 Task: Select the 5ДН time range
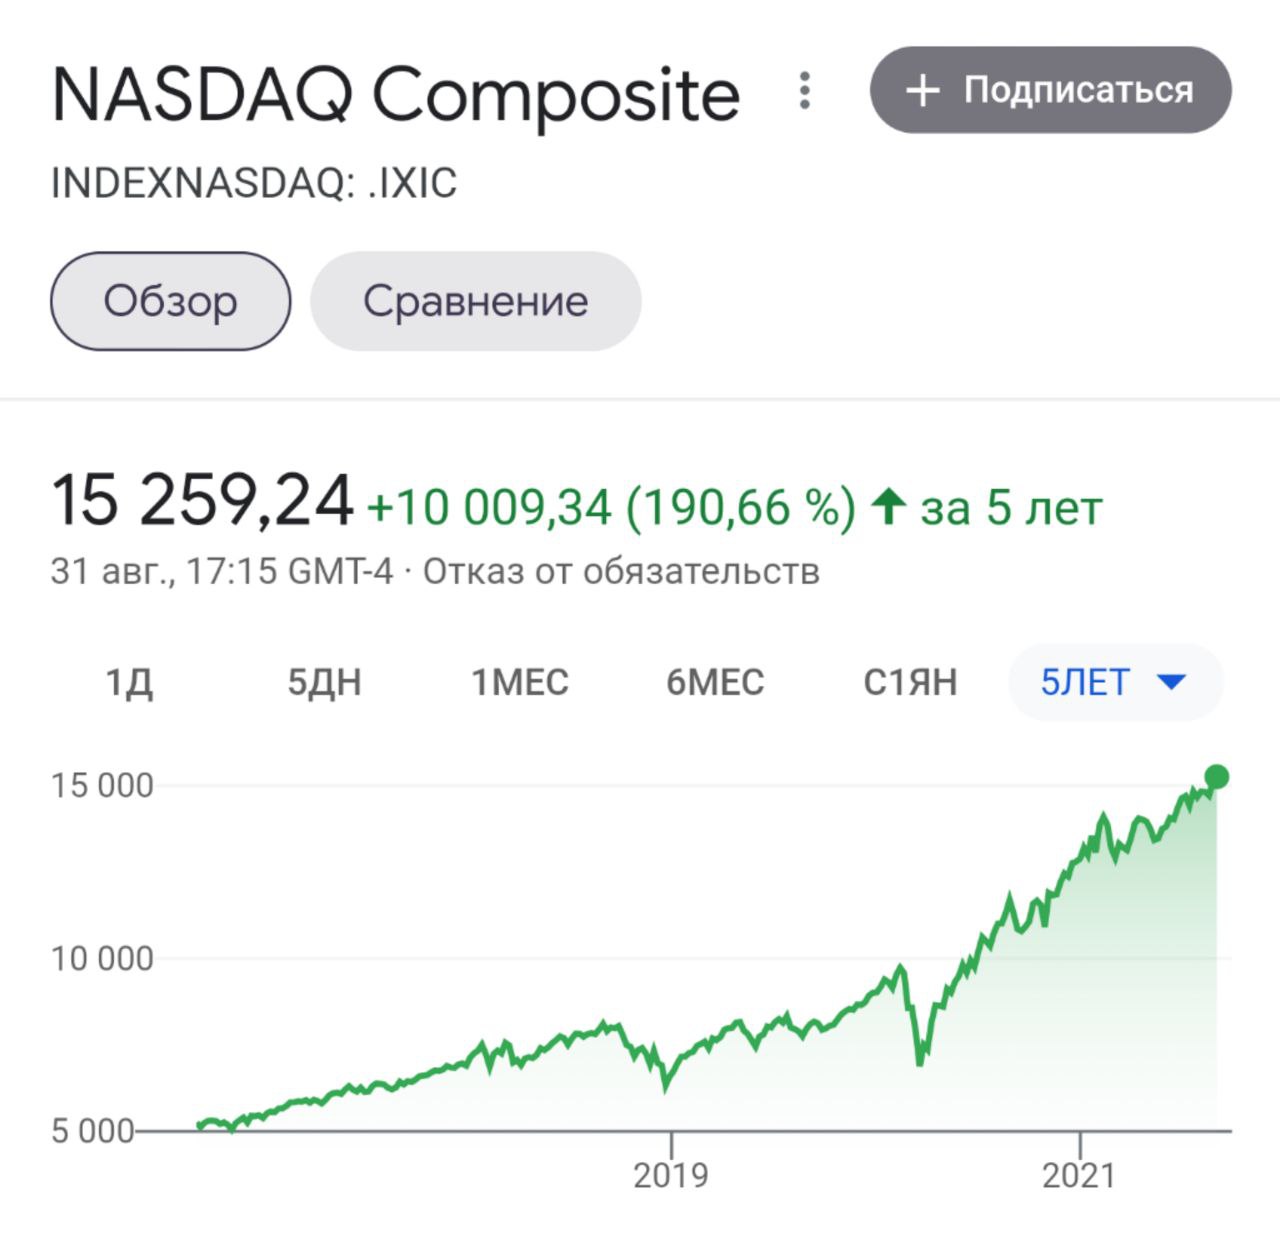tap(324, 683)
